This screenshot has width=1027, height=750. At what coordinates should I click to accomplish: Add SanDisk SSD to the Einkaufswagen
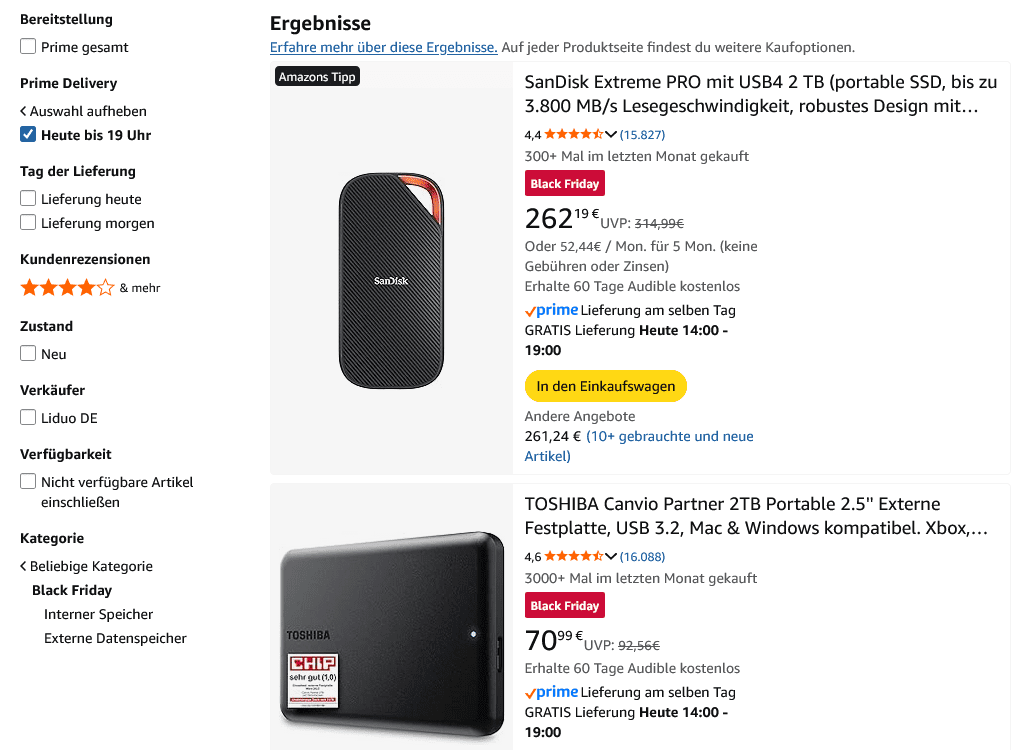click(x=605, y=386)
